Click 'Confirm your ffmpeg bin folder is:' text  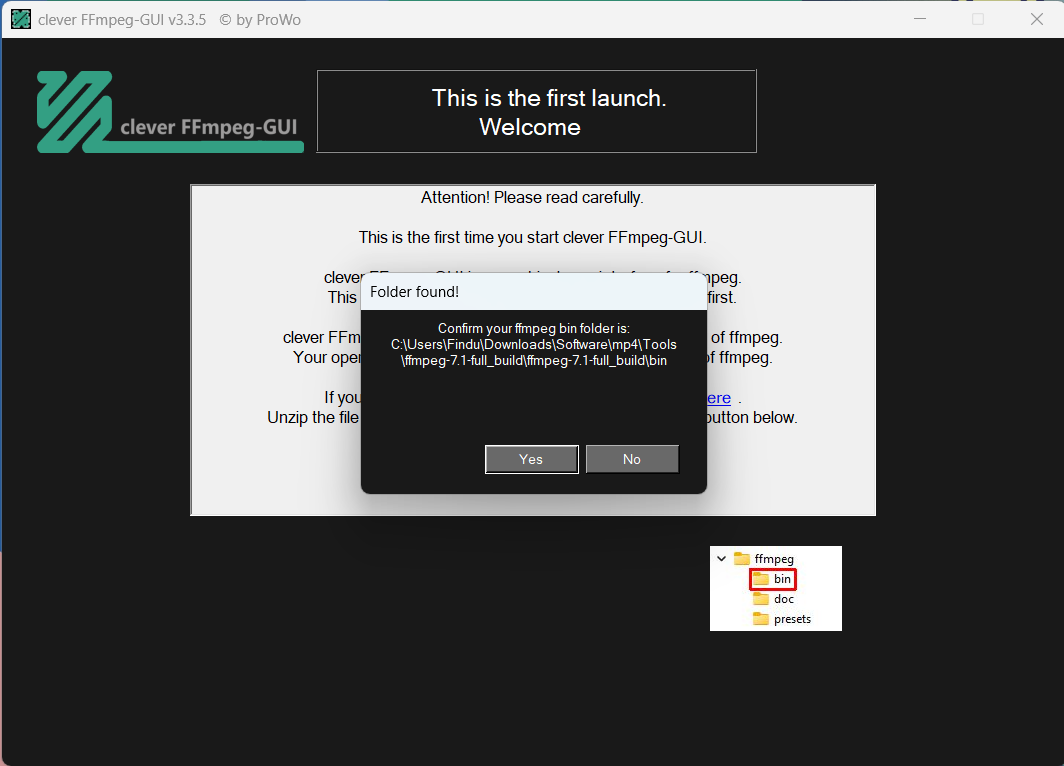tap(533, 328)
